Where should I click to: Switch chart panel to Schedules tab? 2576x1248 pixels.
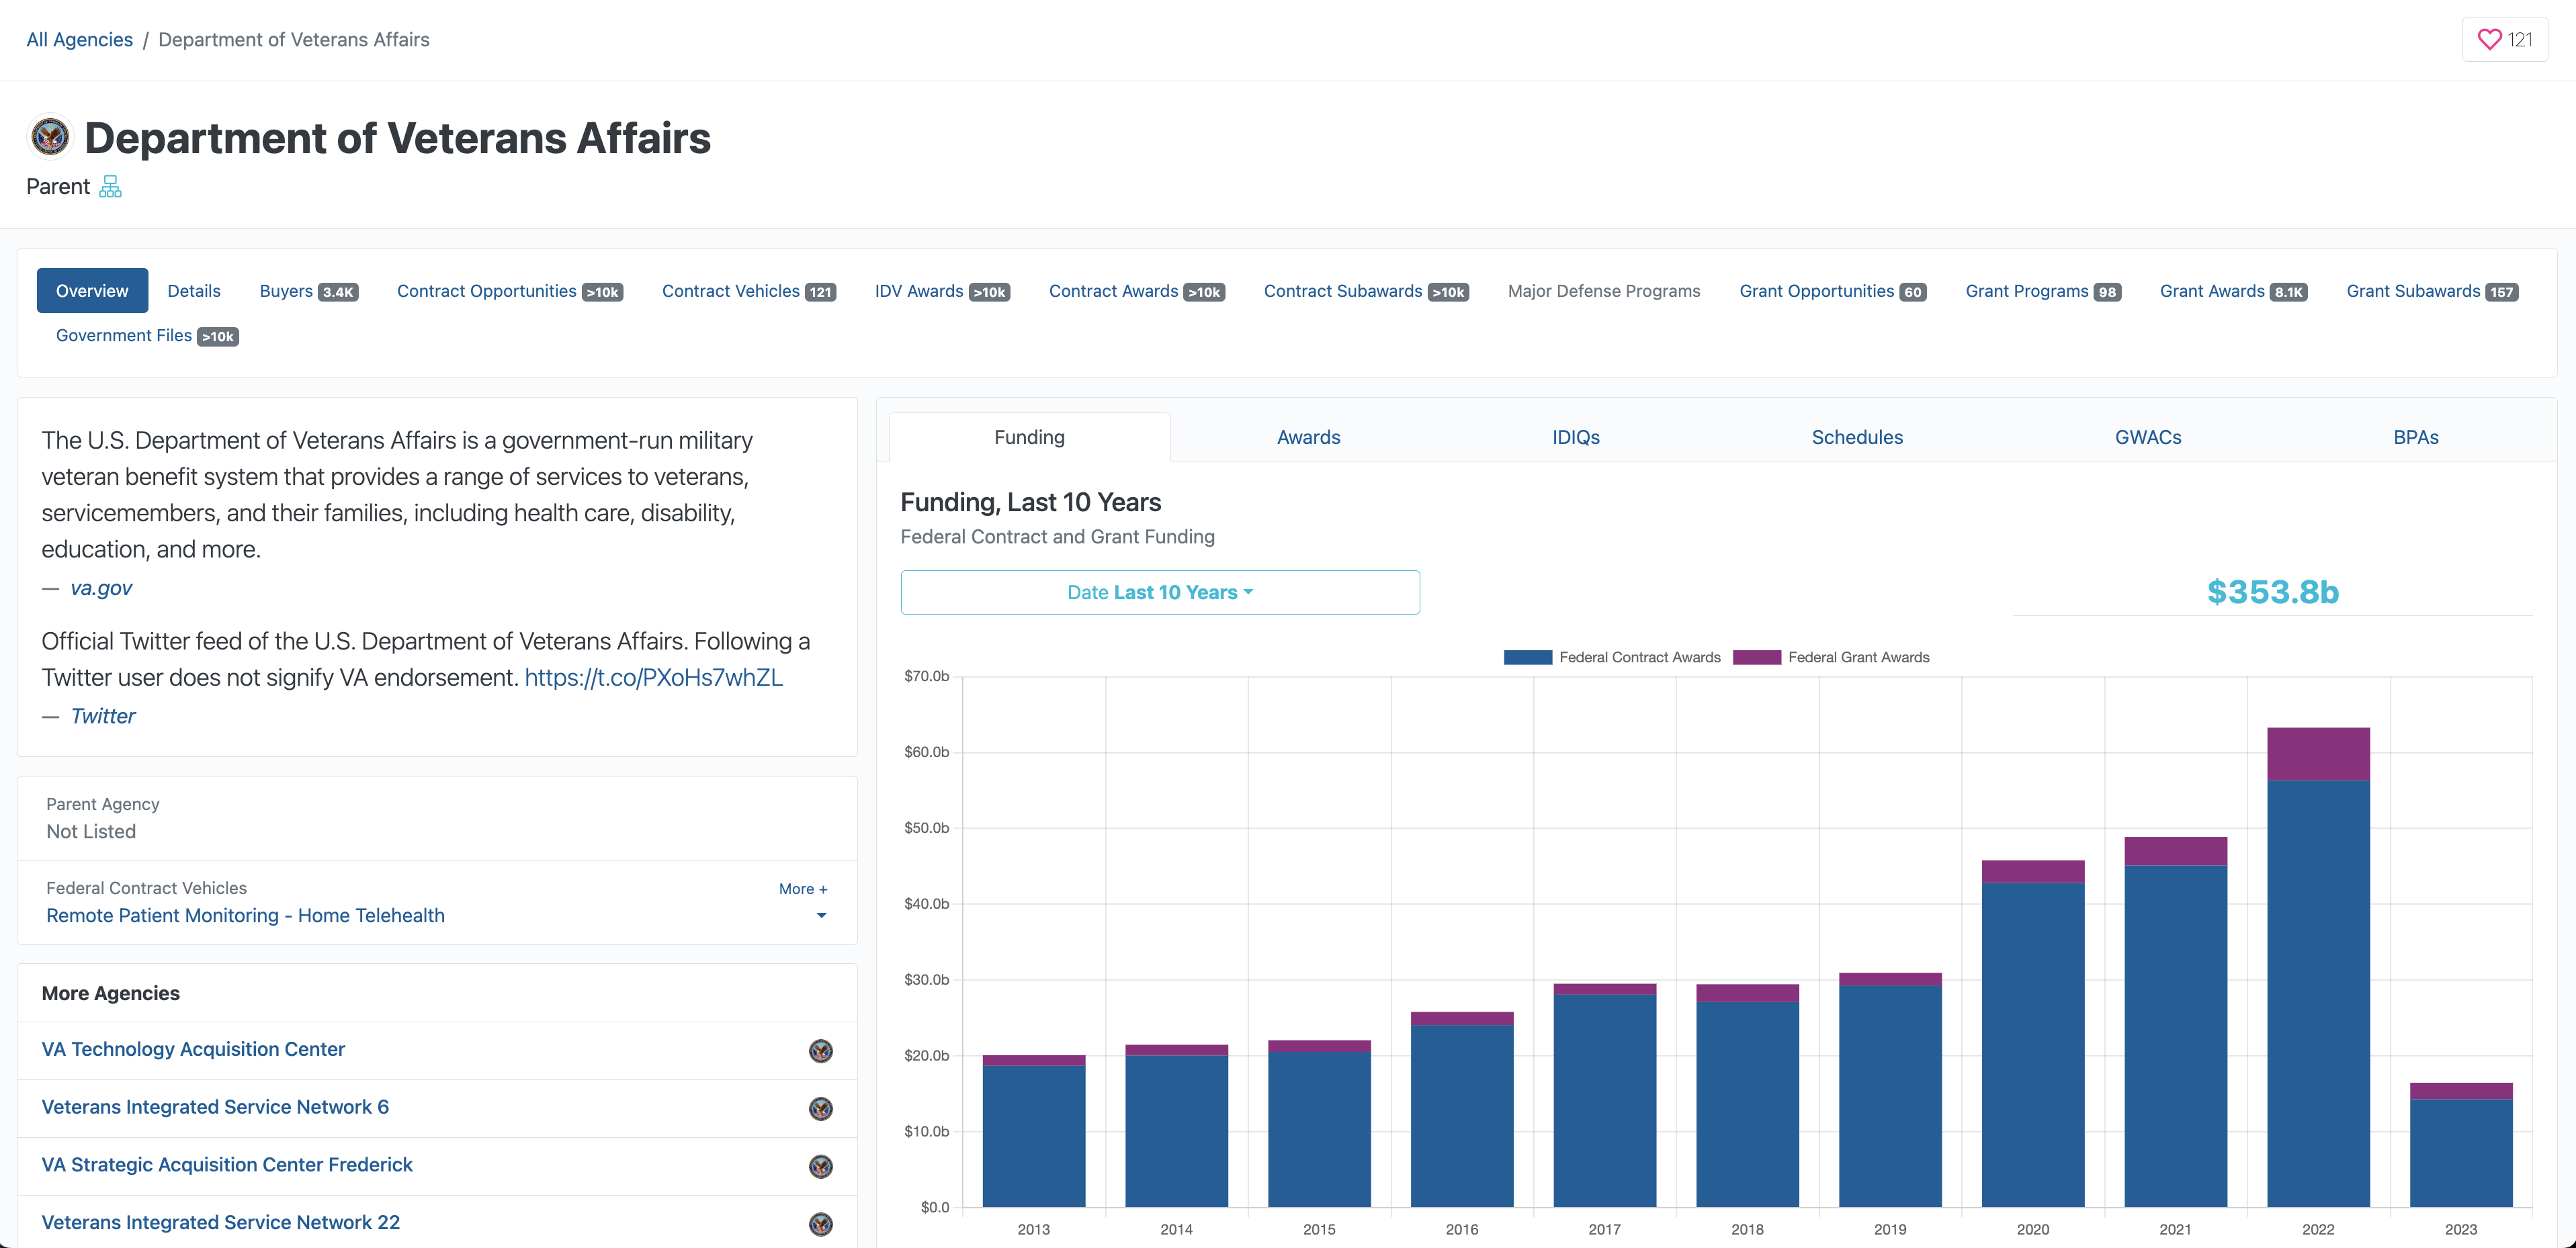tap(1857, 437)
